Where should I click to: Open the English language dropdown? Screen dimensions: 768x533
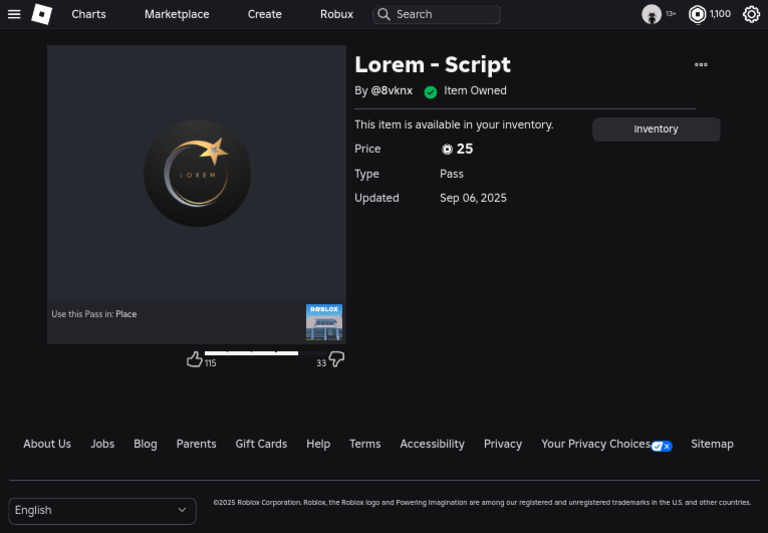click(102, 511)
